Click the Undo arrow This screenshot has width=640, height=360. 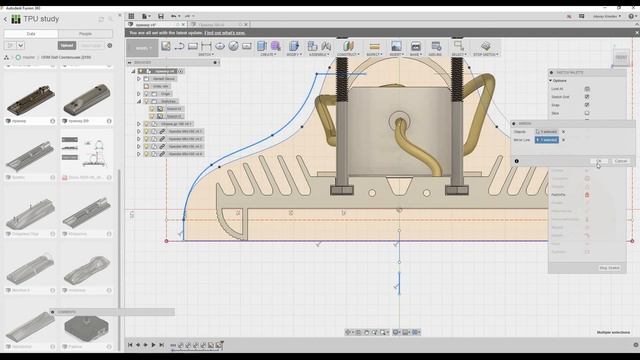click(174, 16)
